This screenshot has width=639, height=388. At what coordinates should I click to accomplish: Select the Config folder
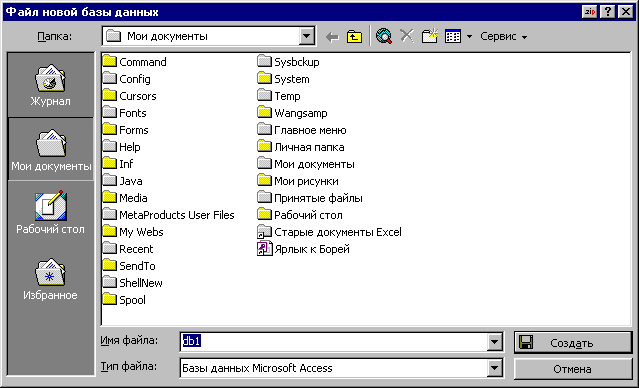[x=127, y=79]
